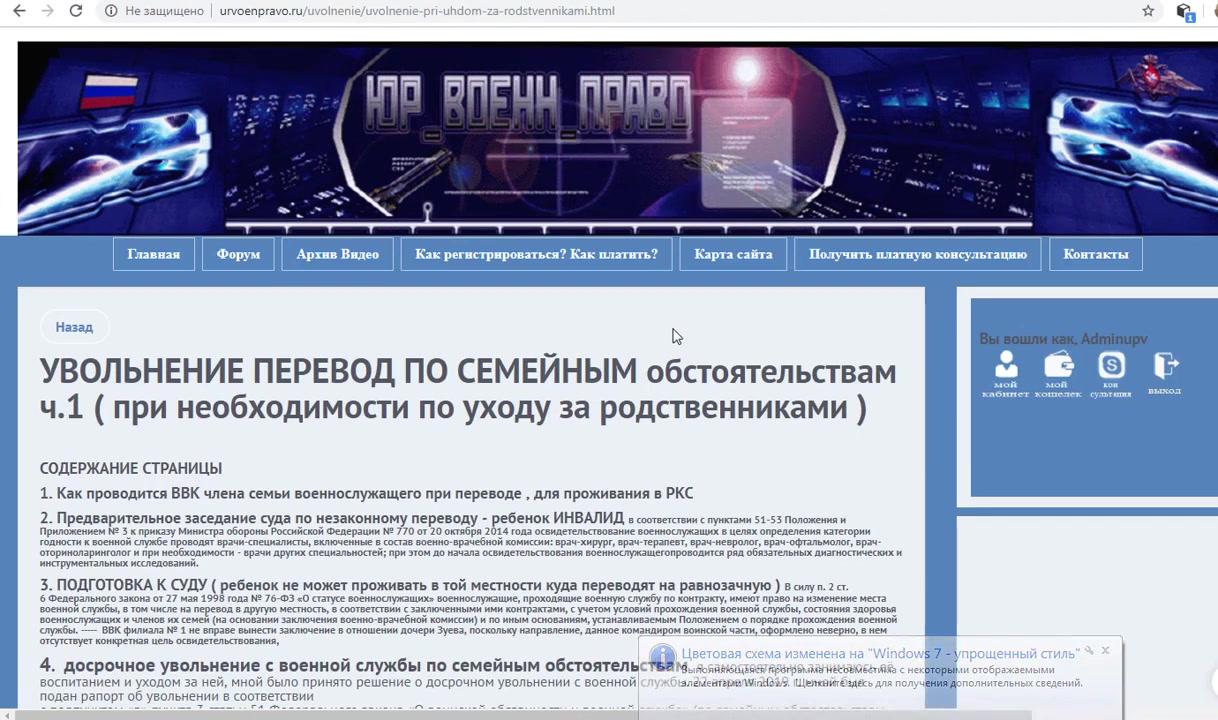Click contents item 2 'Предварительное заседание суда'
Image resolution: width=1218 pixels, height=720 pixels.
(331, 518)
